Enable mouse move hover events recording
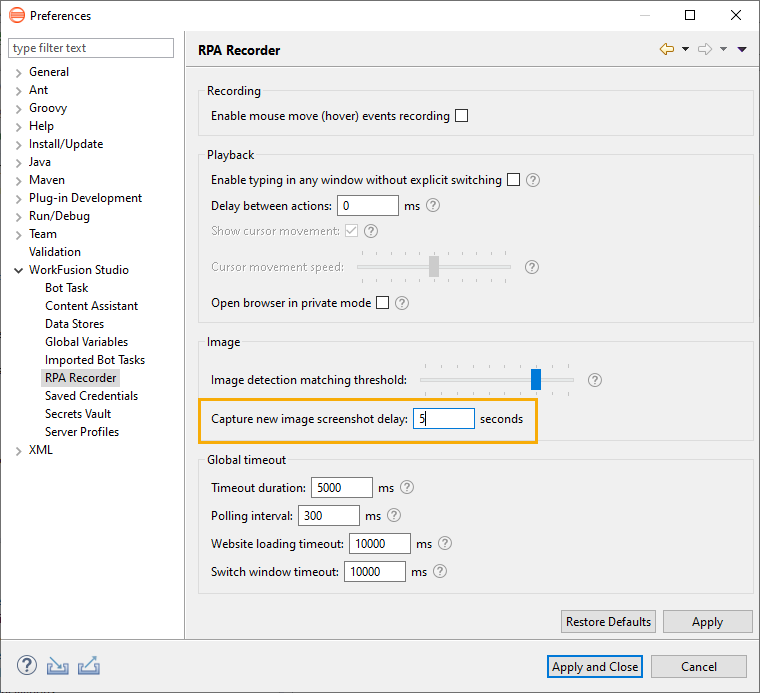760x693 pixels. point(461,116)
